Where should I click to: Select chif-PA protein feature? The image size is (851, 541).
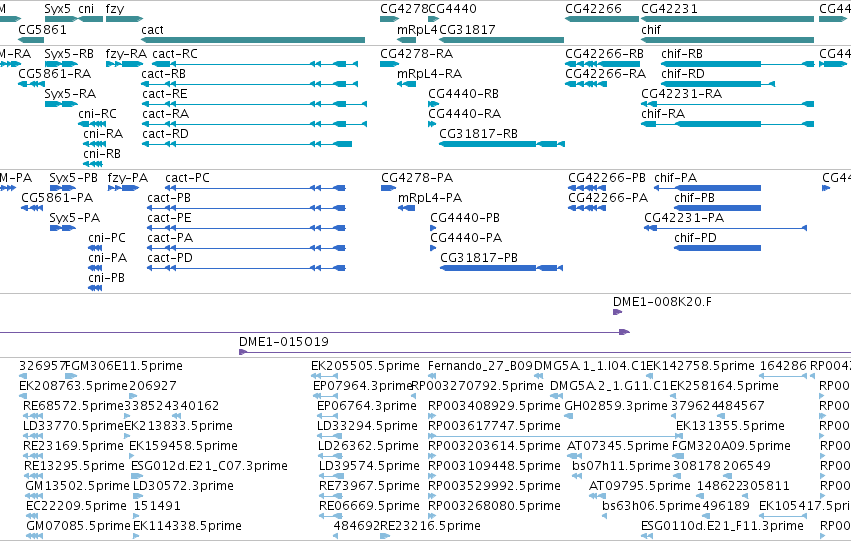click(708, 188)
